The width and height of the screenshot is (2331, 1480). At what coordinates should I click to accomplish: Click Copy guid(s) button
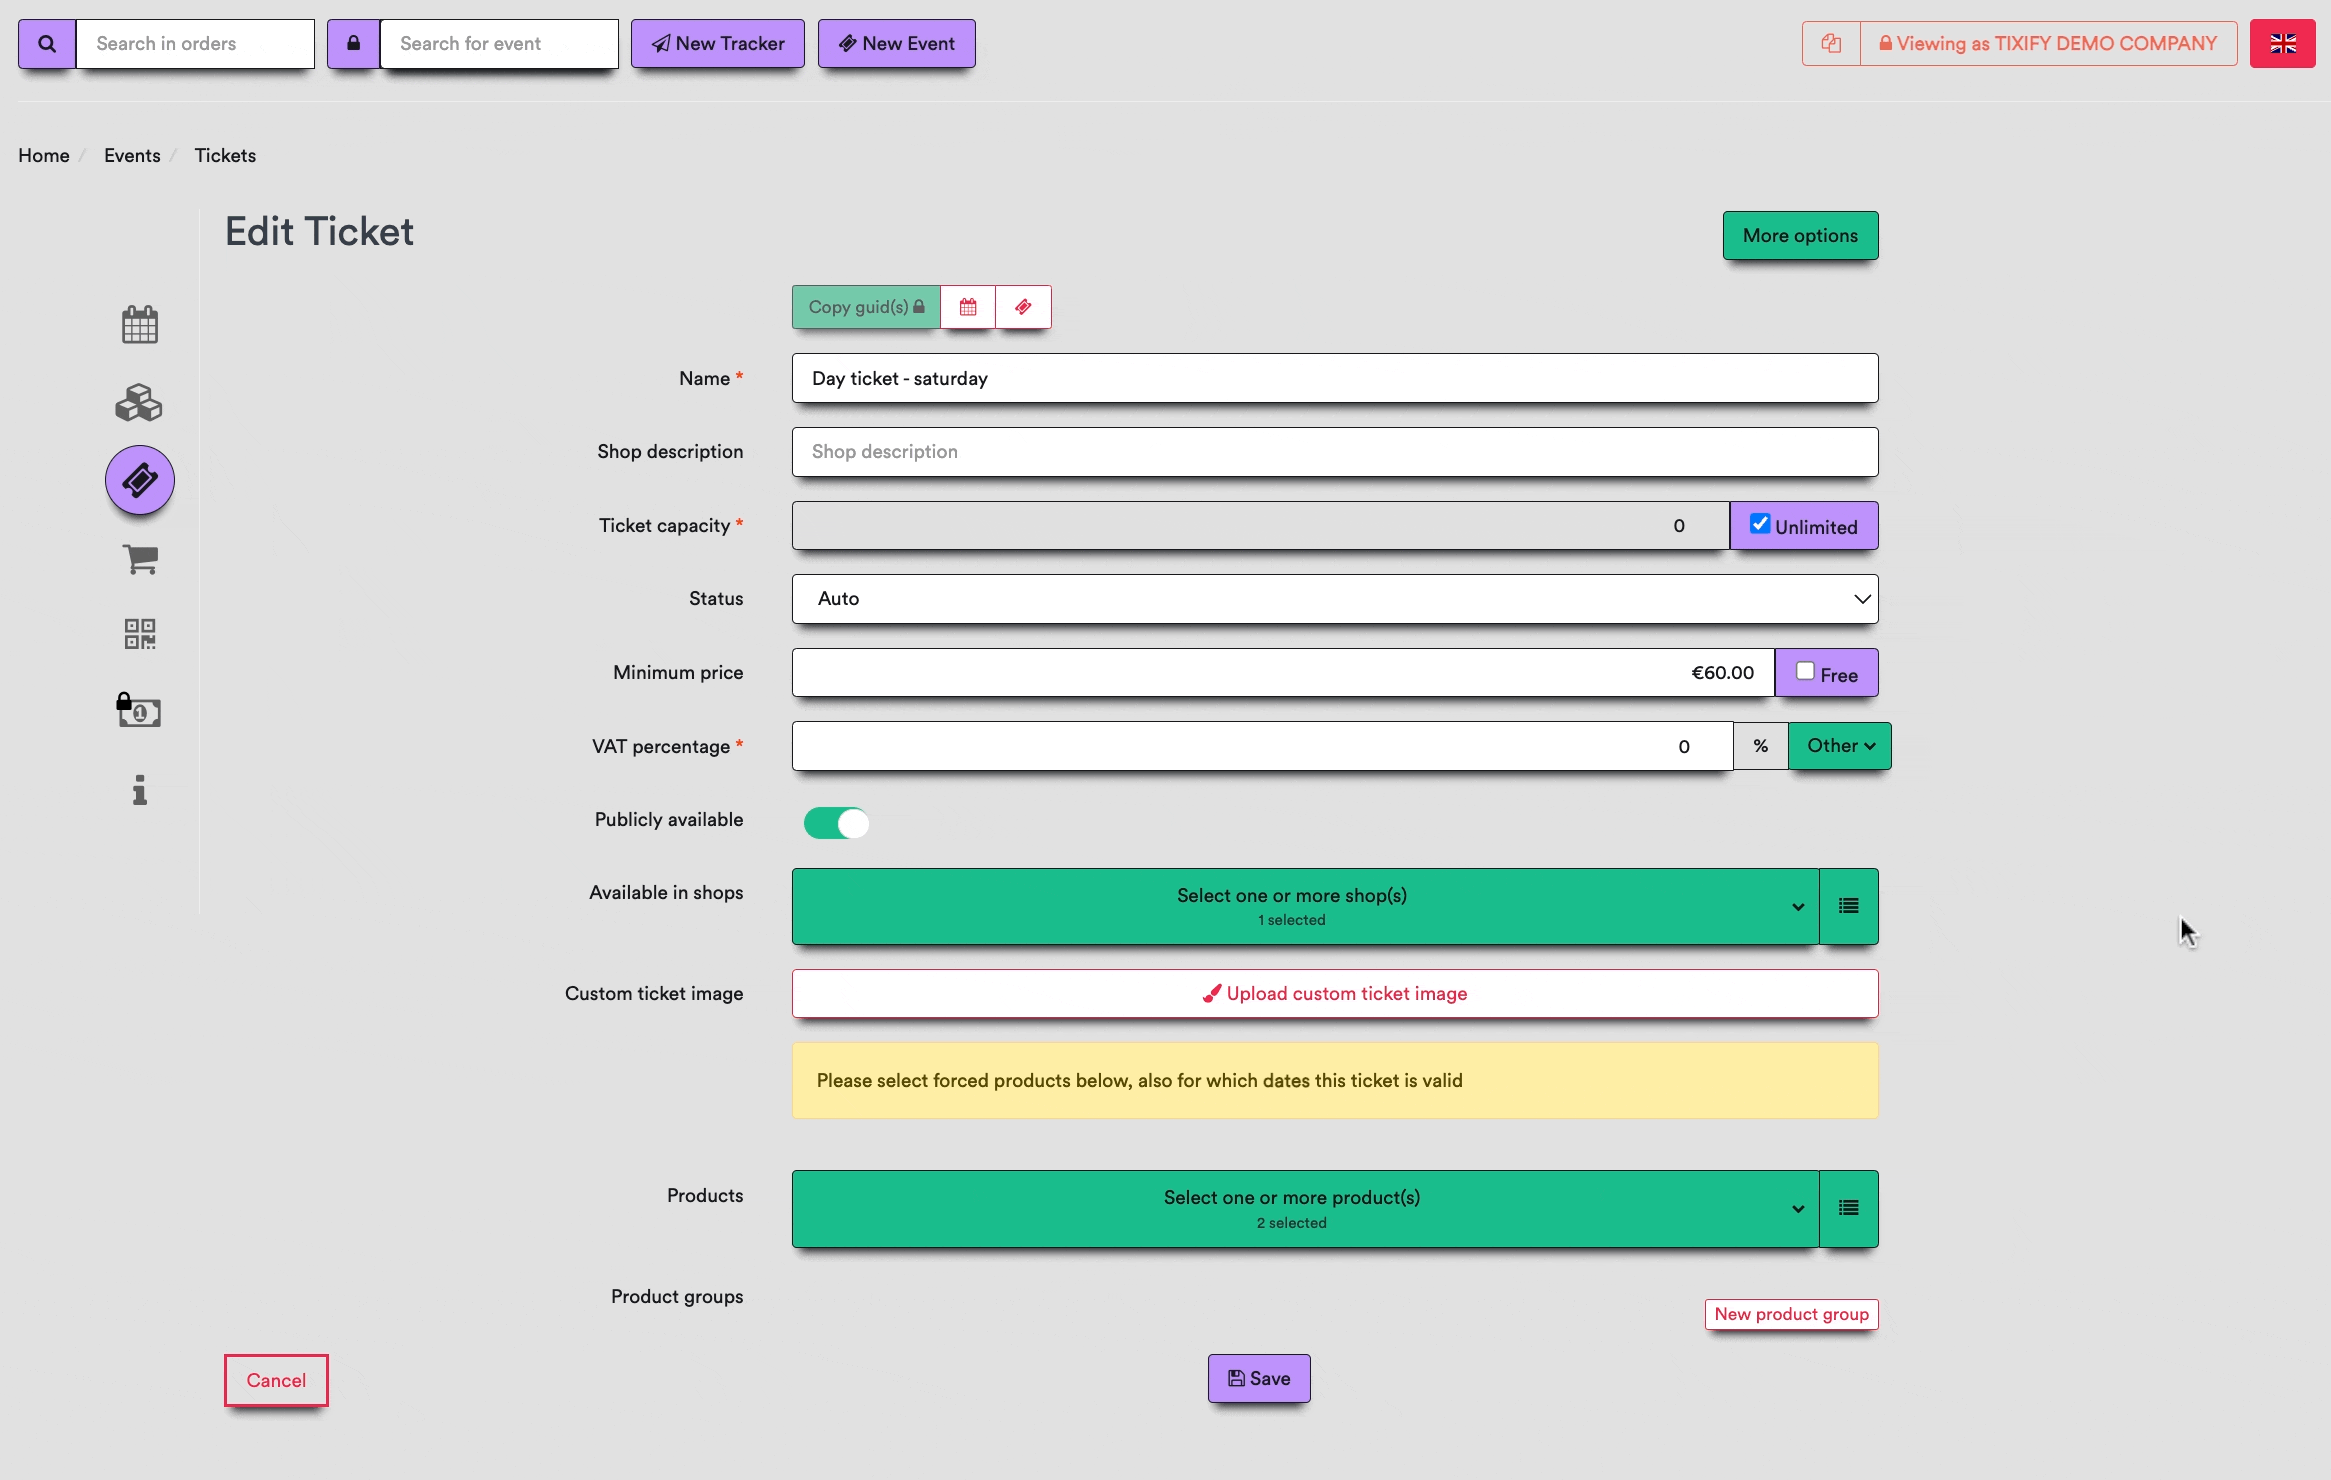tap(866, 307)
